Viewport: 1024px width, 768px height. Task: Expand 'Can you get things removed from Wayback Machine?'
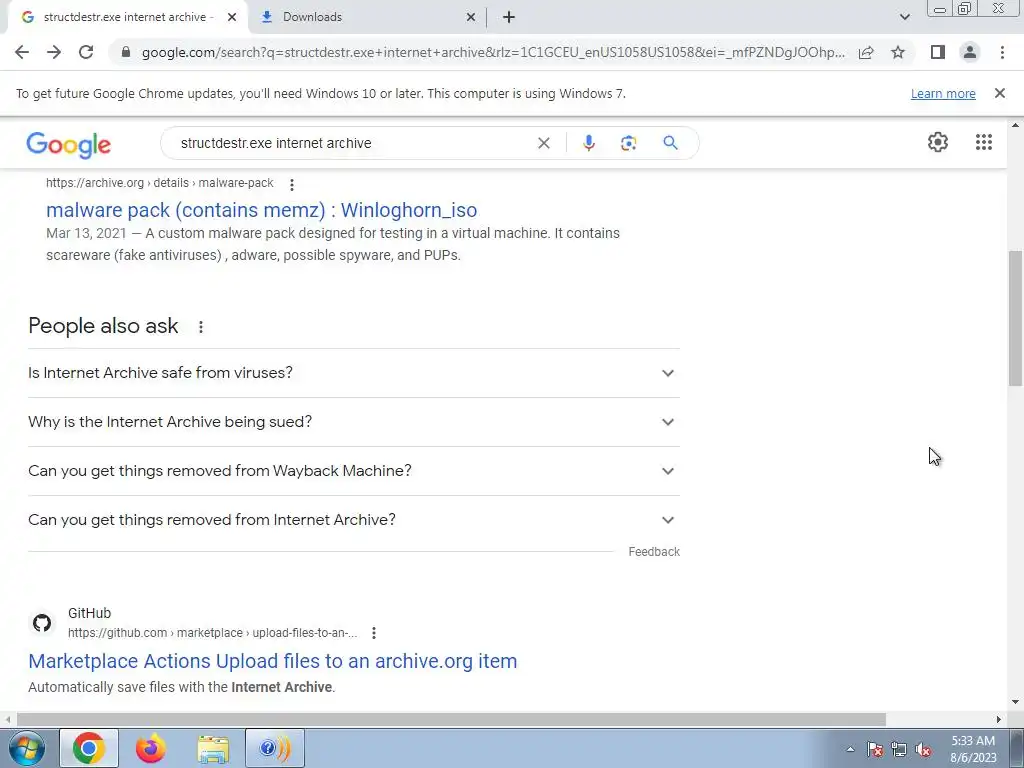[354, 471]
